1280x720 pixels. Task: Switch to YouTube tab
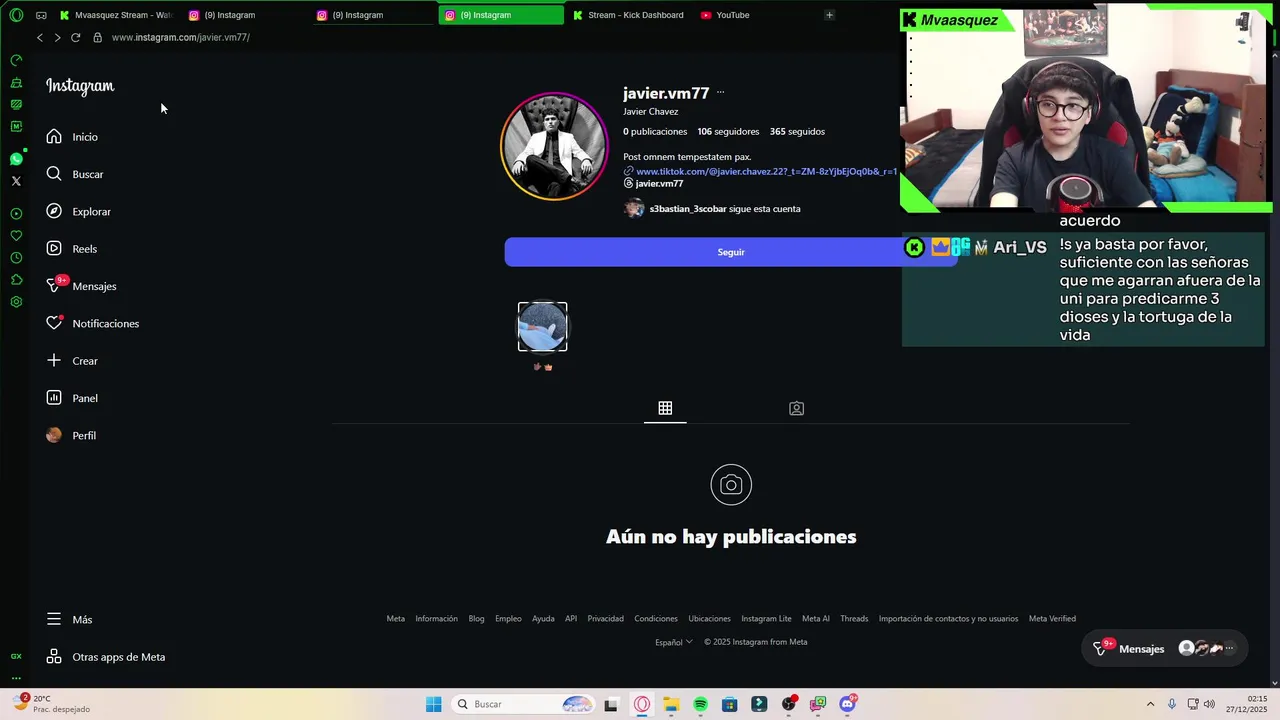point(756,15)
